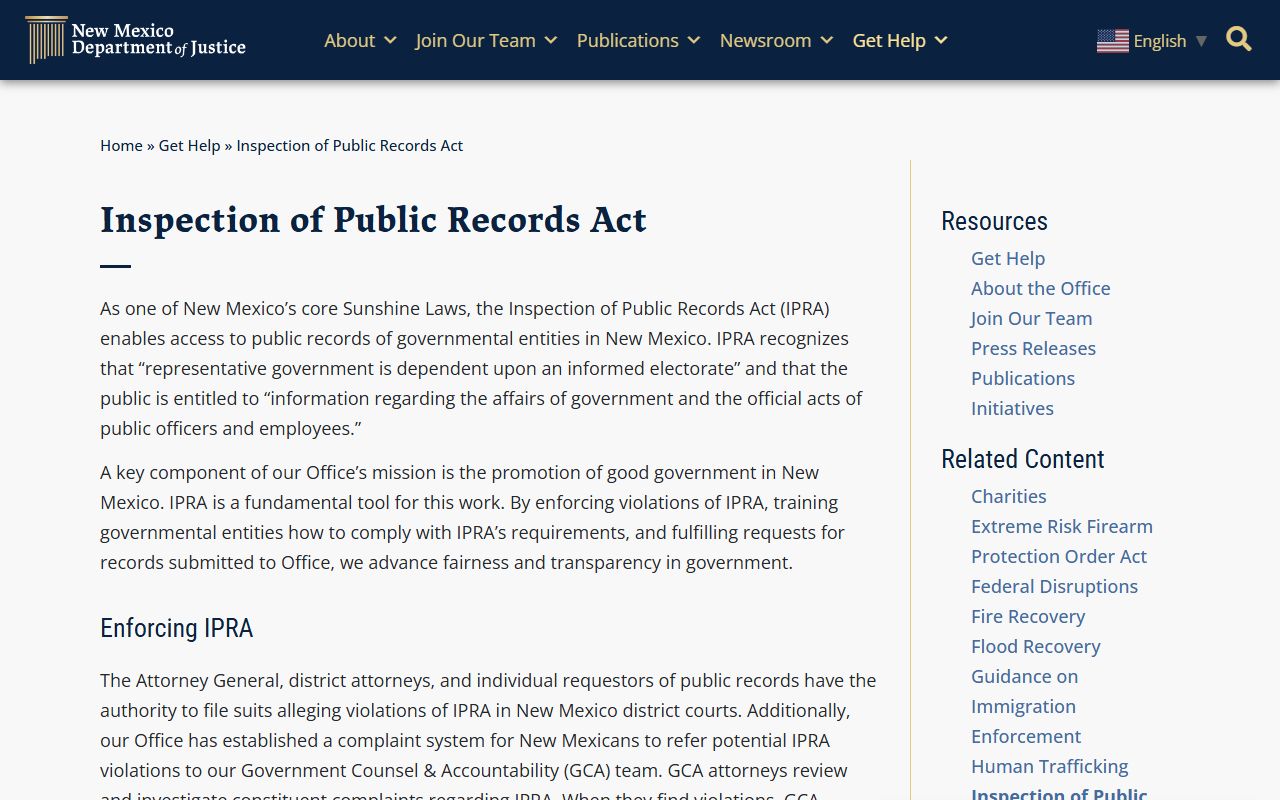
Task: Open Flood Recovery sidebar link
Action: 1035,646
